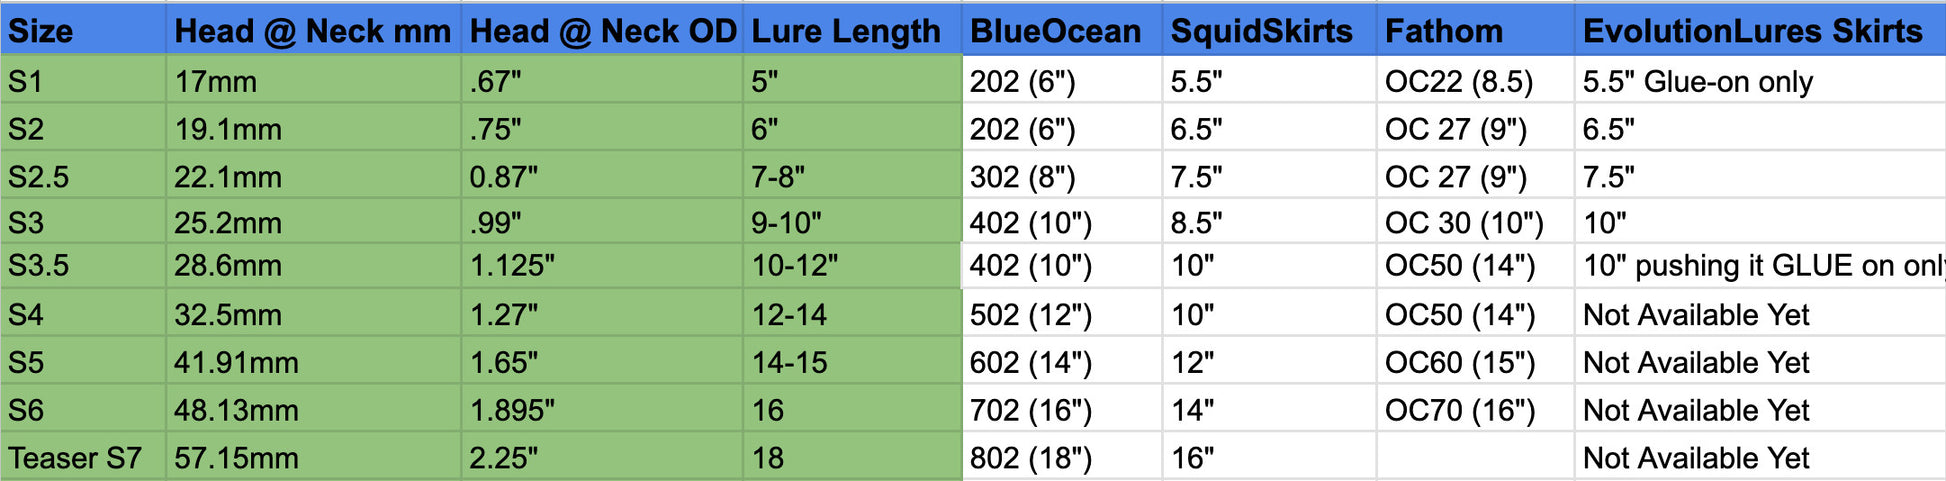Click the Head @ Neck mm header
Screen dimensions: 1946x481
(313, 30)
